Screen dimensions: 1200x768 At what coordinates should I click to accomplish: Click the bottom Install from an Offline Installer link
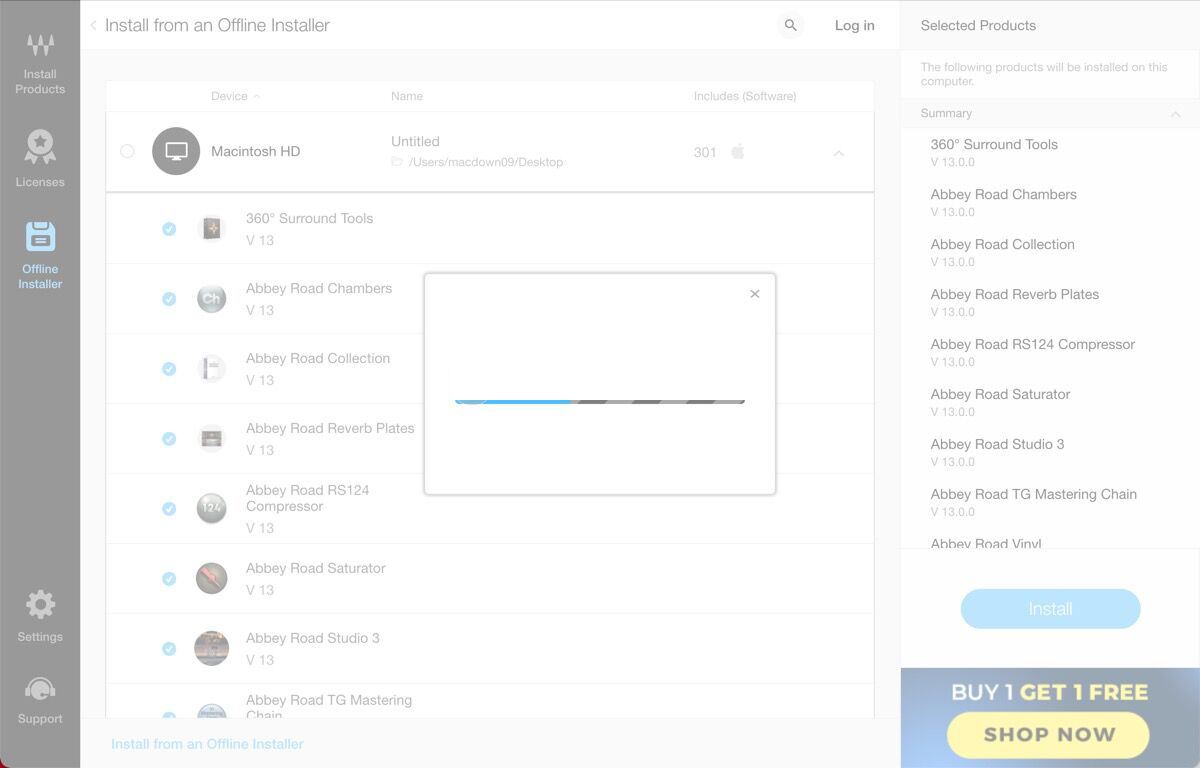pyautogui.click(x=207, y=744)
